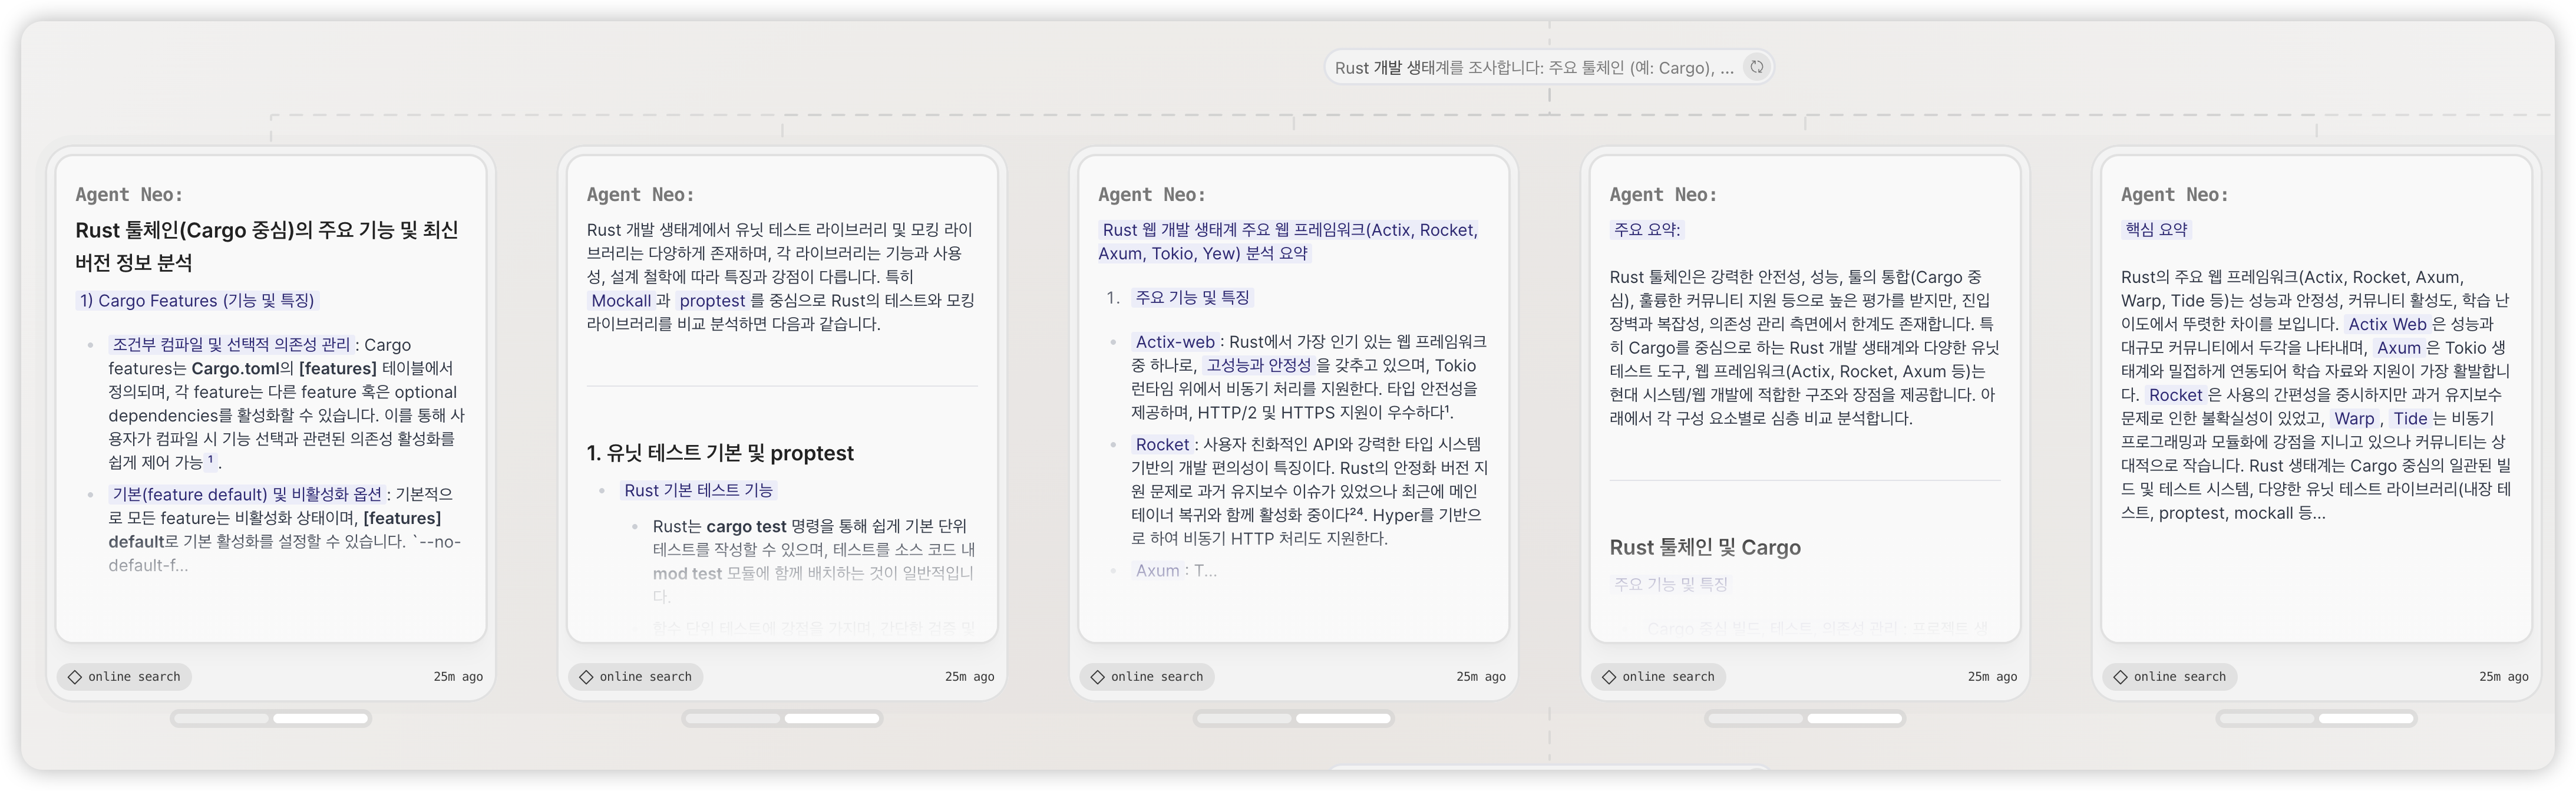Click the '1) Cargo Features' highlighted heading
The height and width of the screenshot is (791, 2576).
coord(197,301)
